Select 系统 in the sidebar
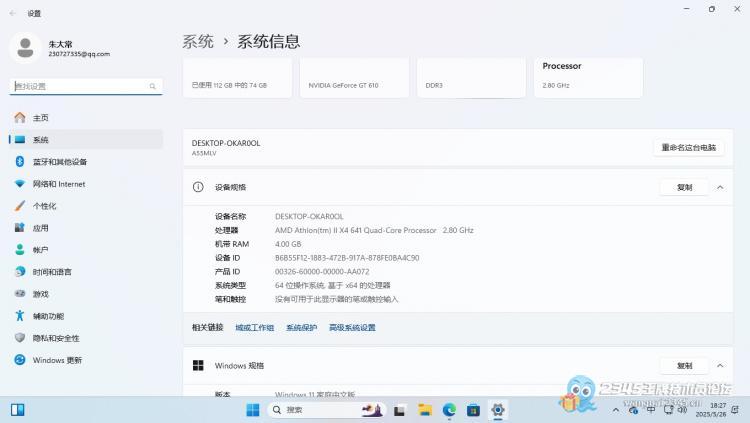 point(86,139)
